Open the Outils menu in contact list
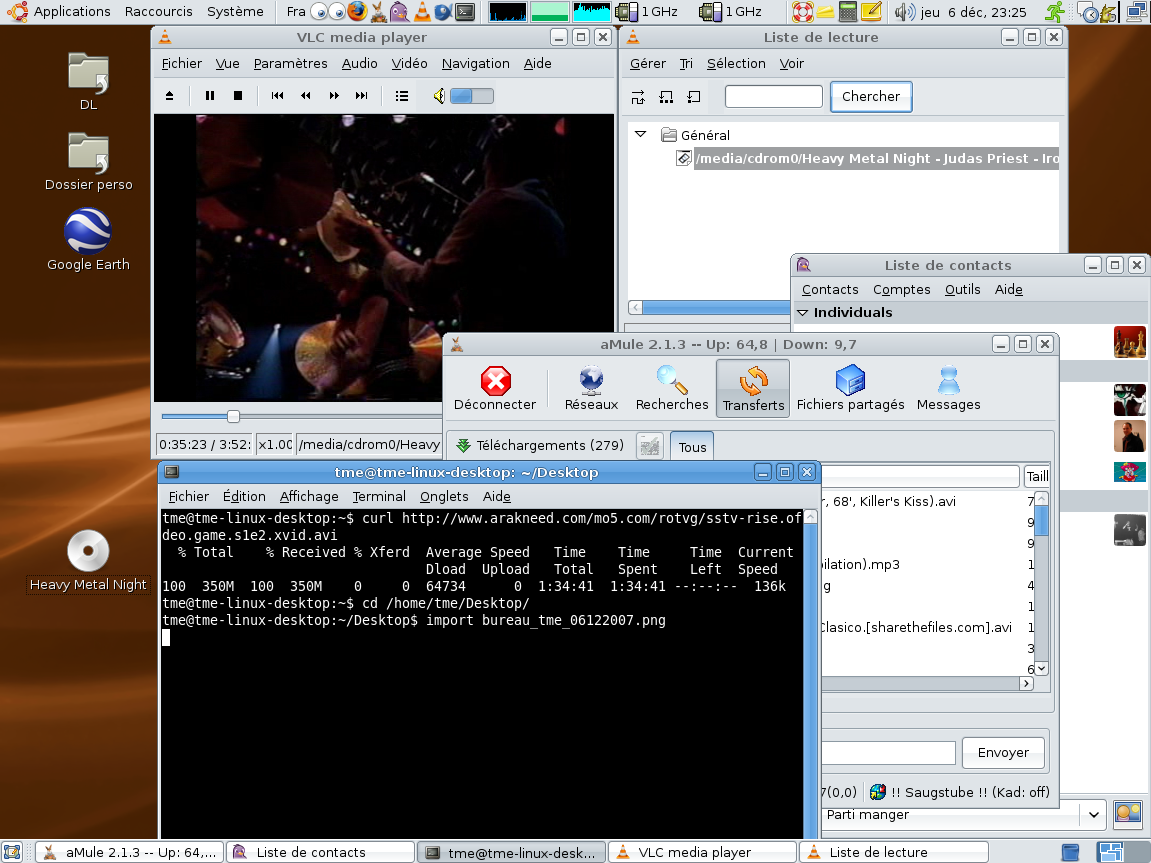Viewport: 1151px width, 863px height. 962,289
